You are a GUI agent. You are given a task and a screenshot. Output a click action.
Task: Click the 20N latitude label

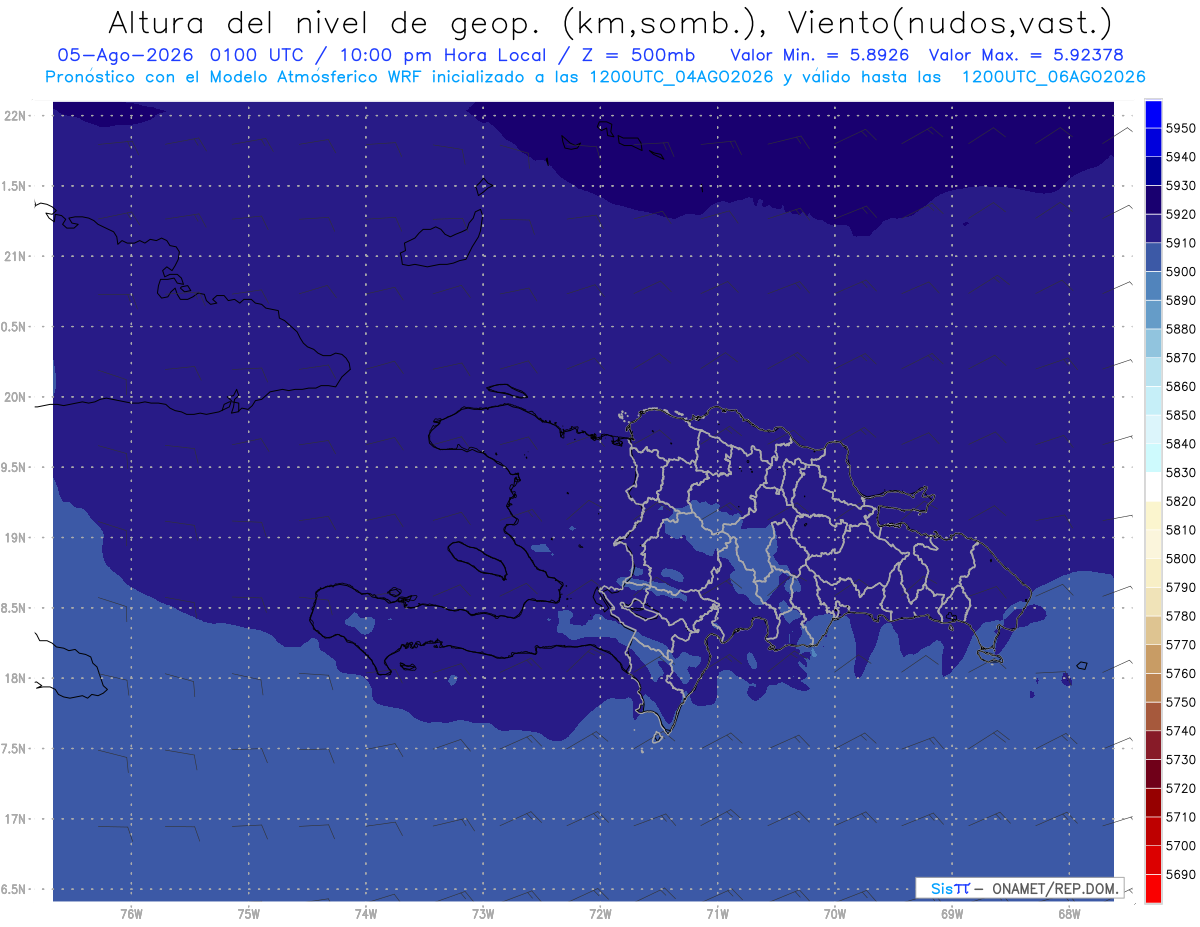(17, 397)
